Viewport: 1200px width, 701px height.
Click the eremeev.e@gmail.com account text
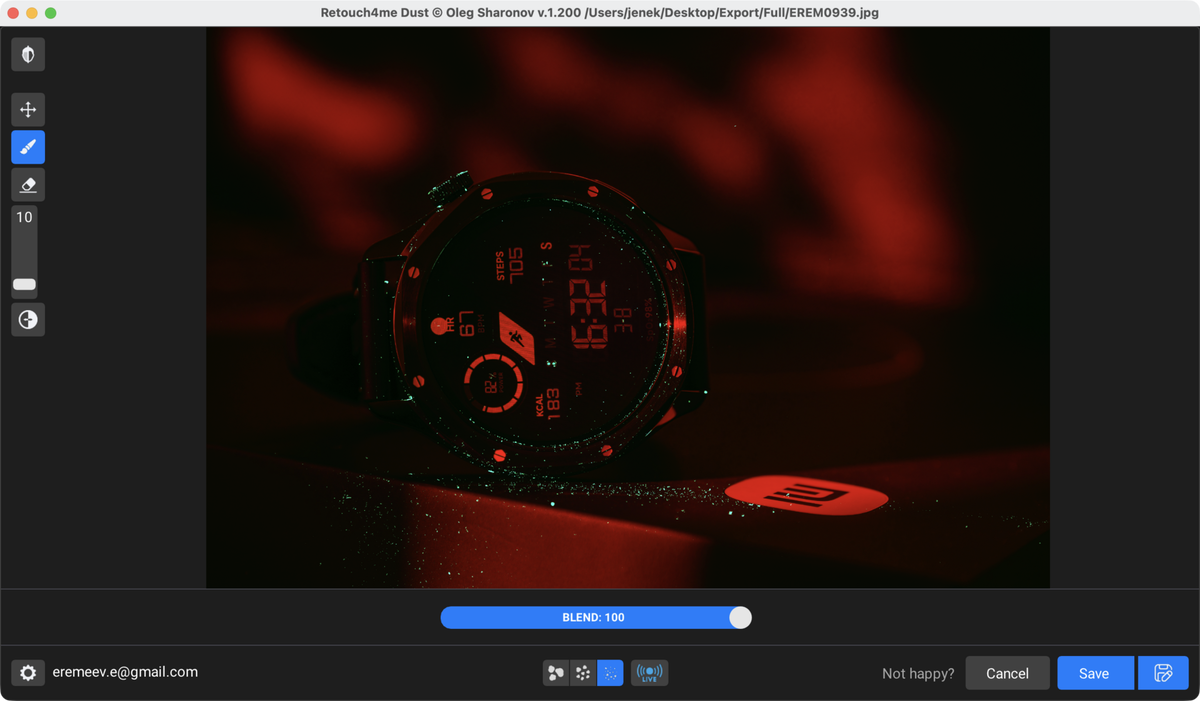click(x=125, y=672)
